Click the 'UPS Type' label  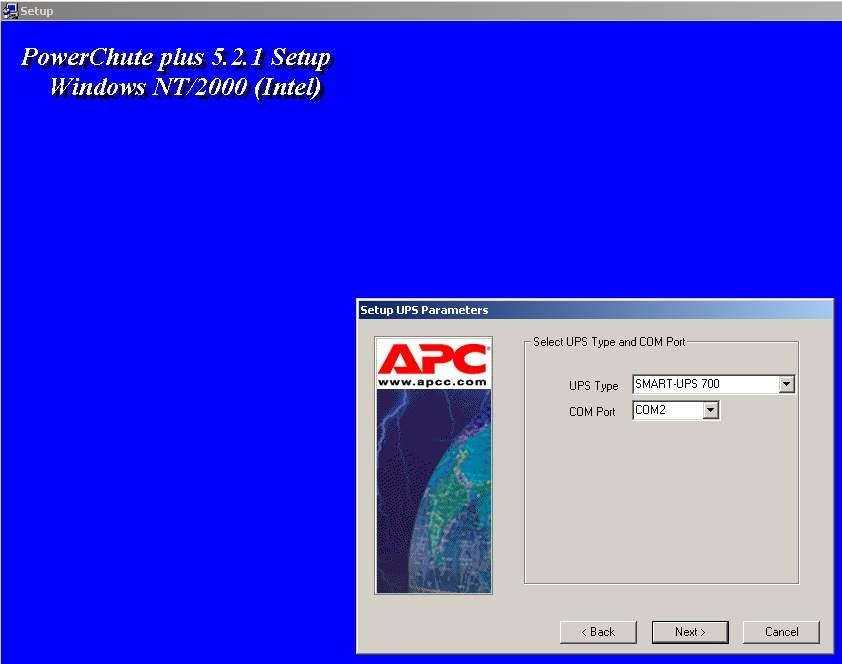[593, 386]
